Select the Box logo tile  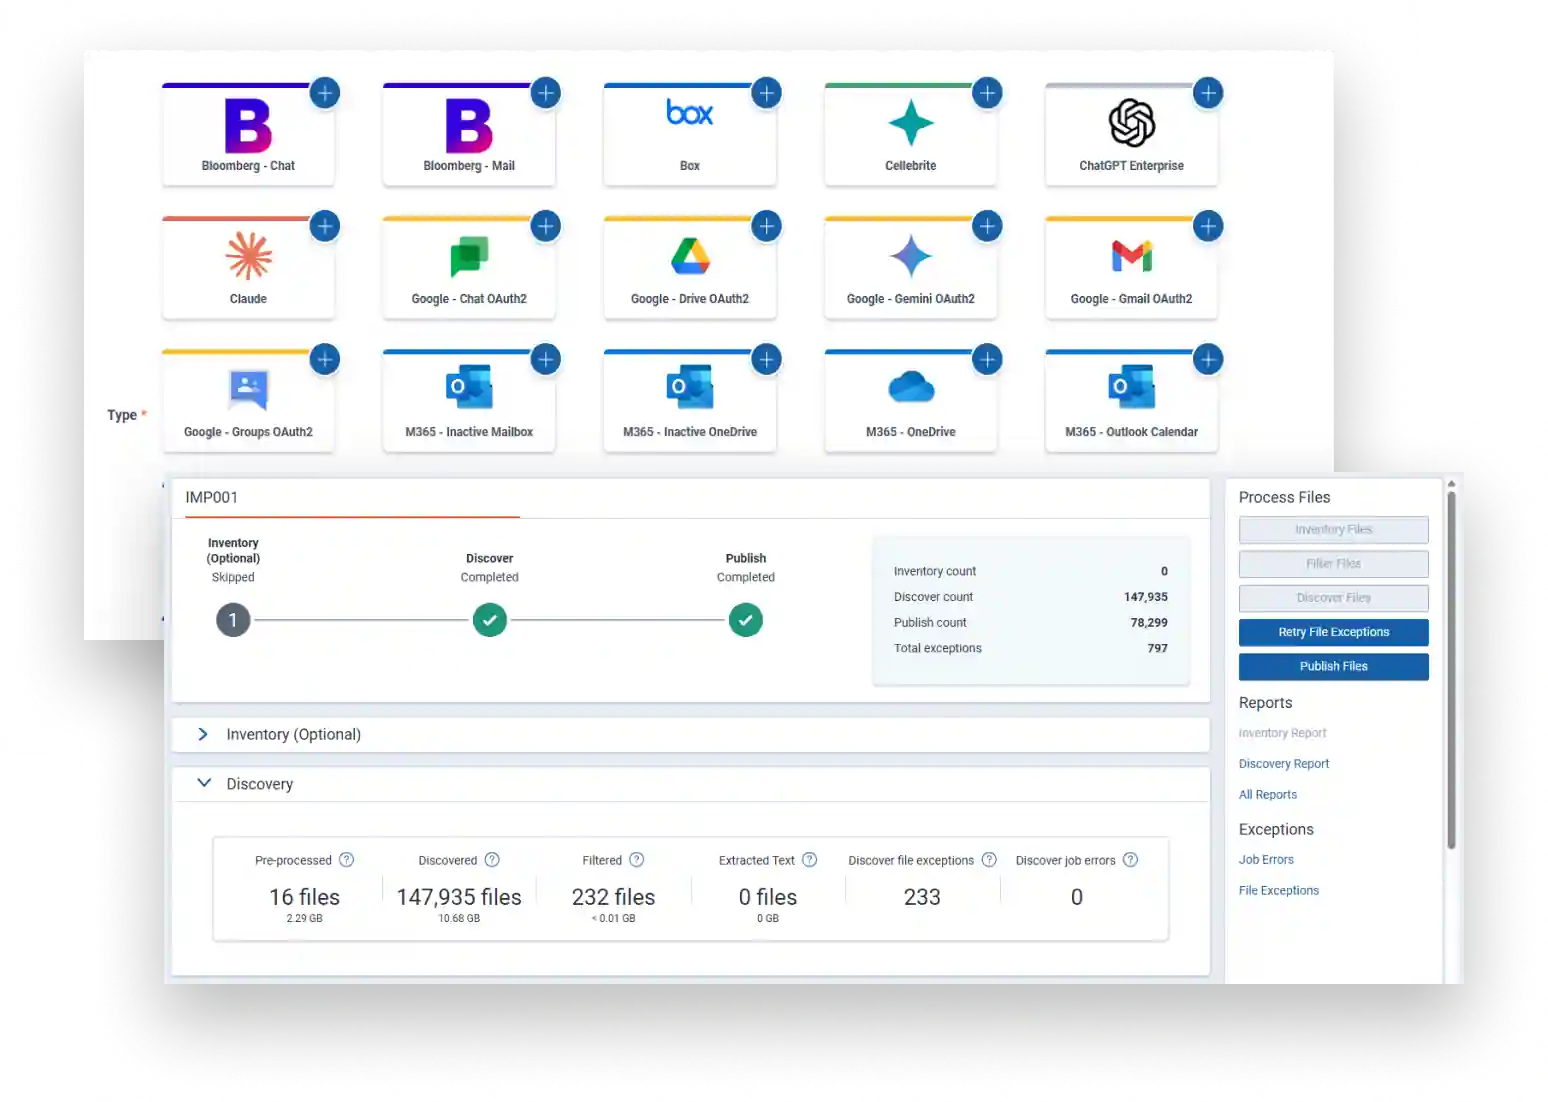(690, 112)
